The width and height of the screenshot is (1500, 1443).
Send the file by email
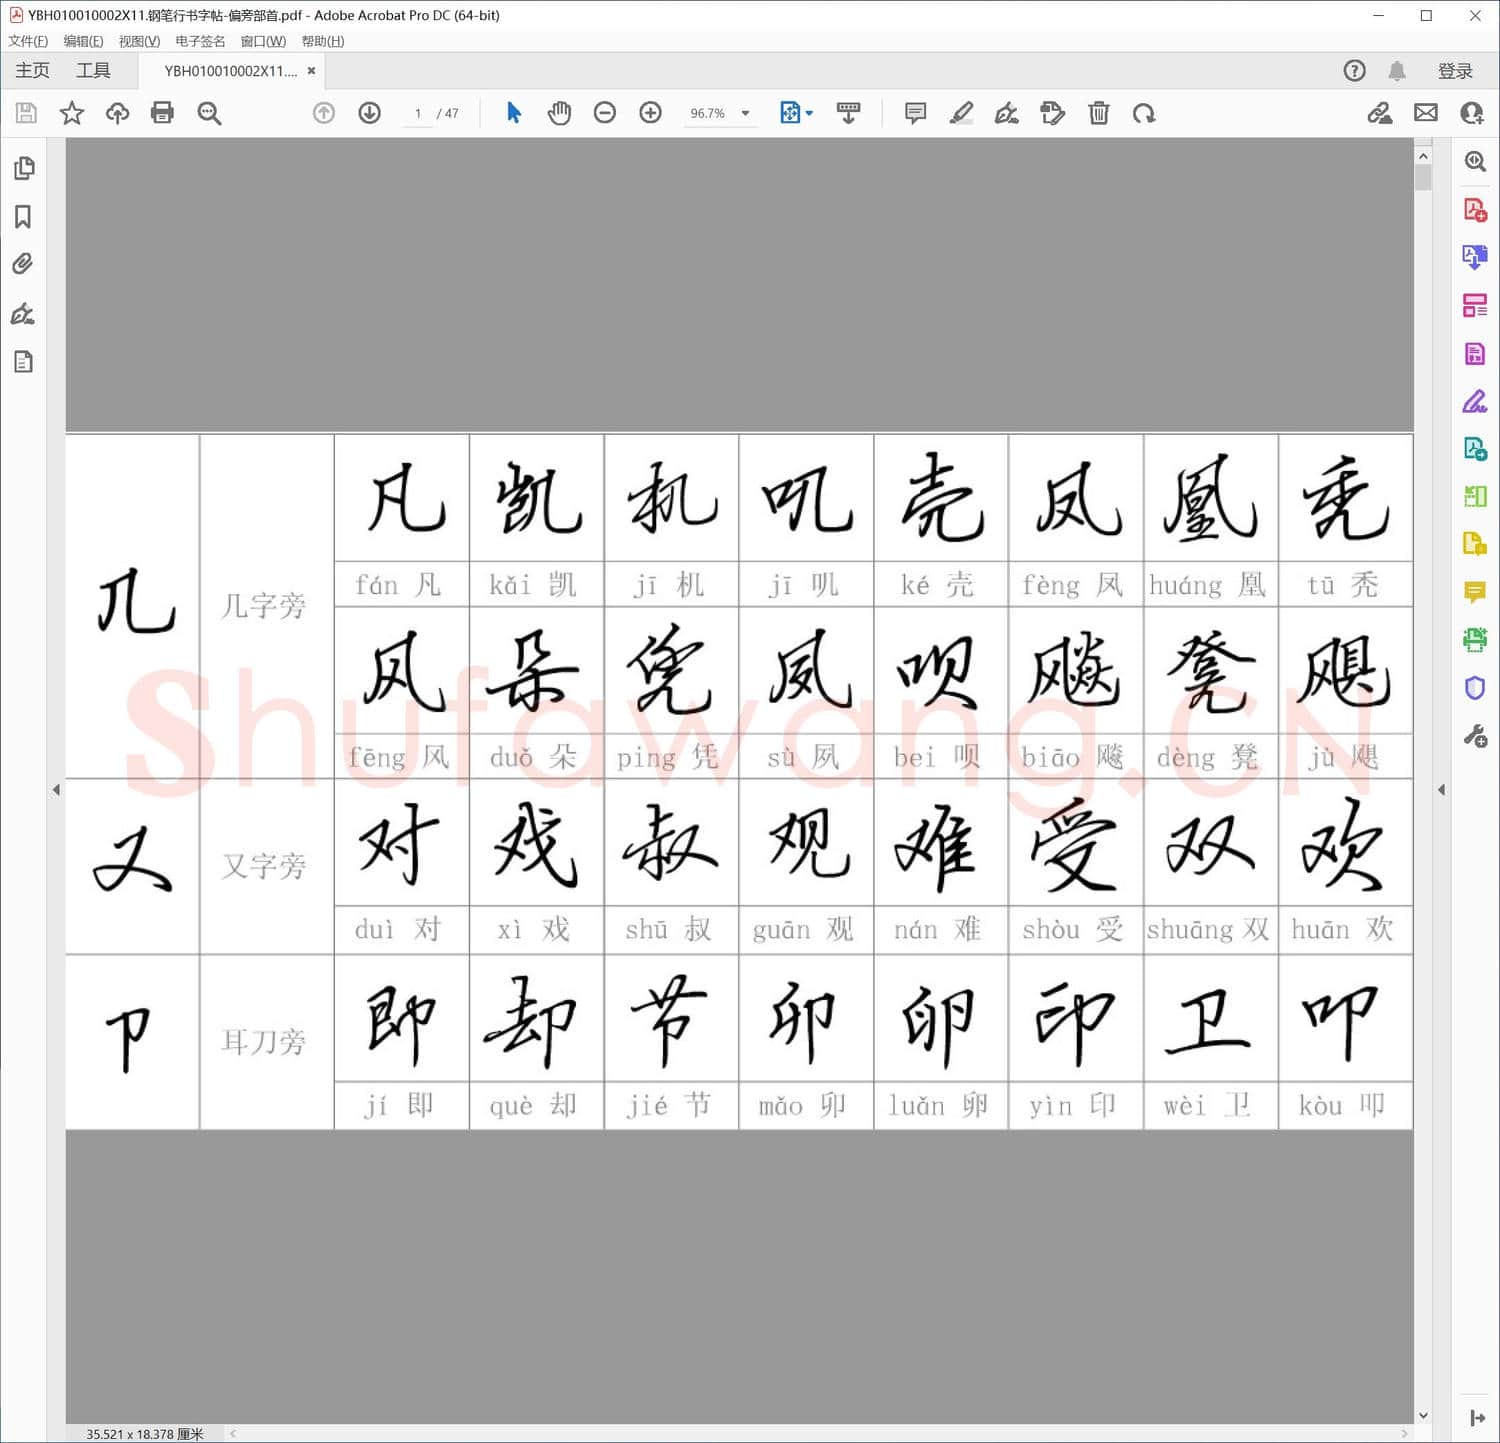click(x=1426, y=113)
